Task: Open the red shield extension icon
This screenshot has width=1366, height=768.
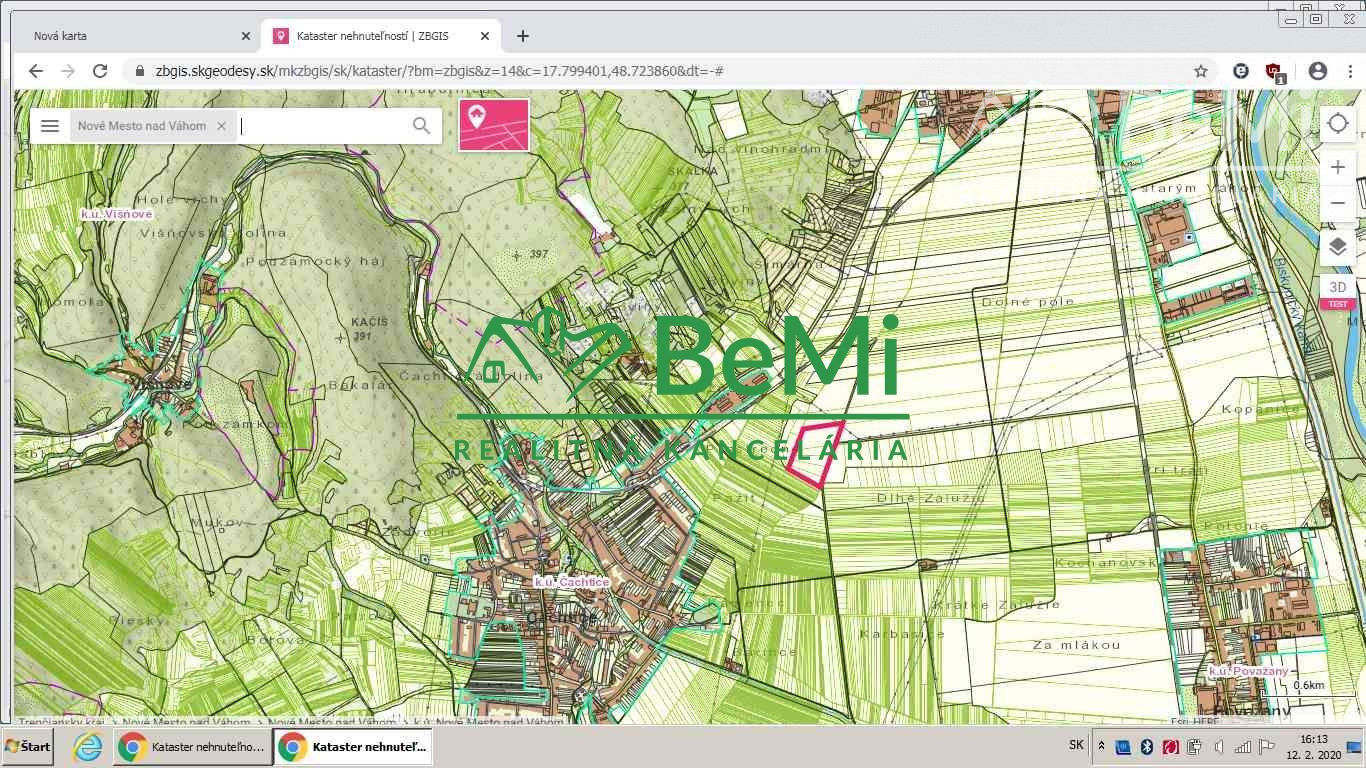Action: pos(1274,72)
